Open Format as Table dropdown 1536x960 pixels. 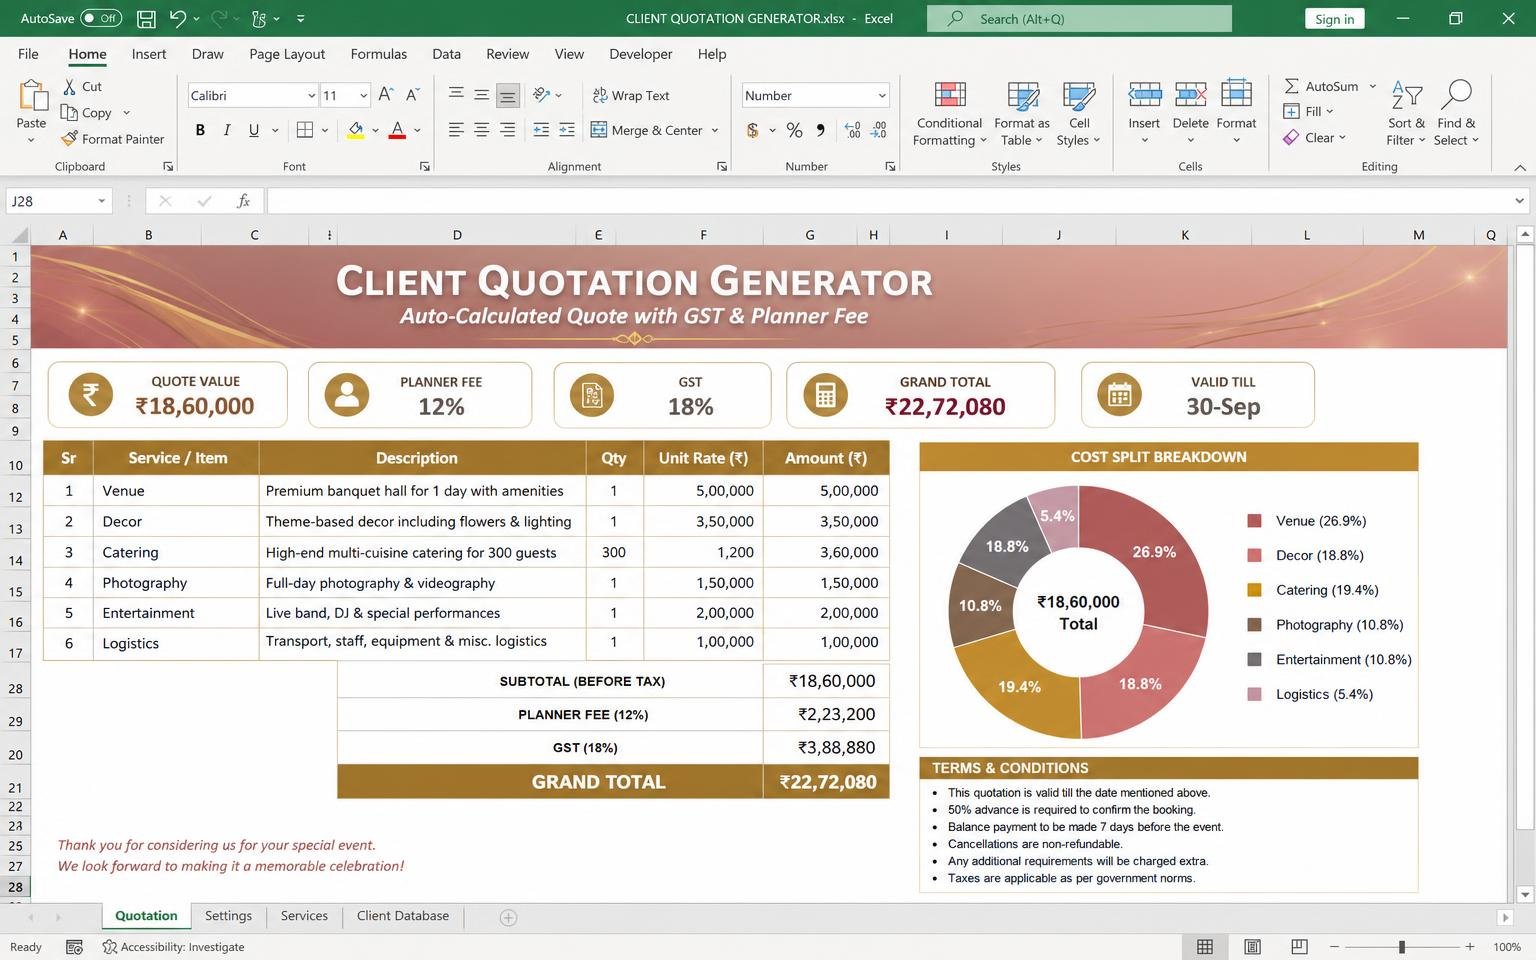tap(1022, 114)
